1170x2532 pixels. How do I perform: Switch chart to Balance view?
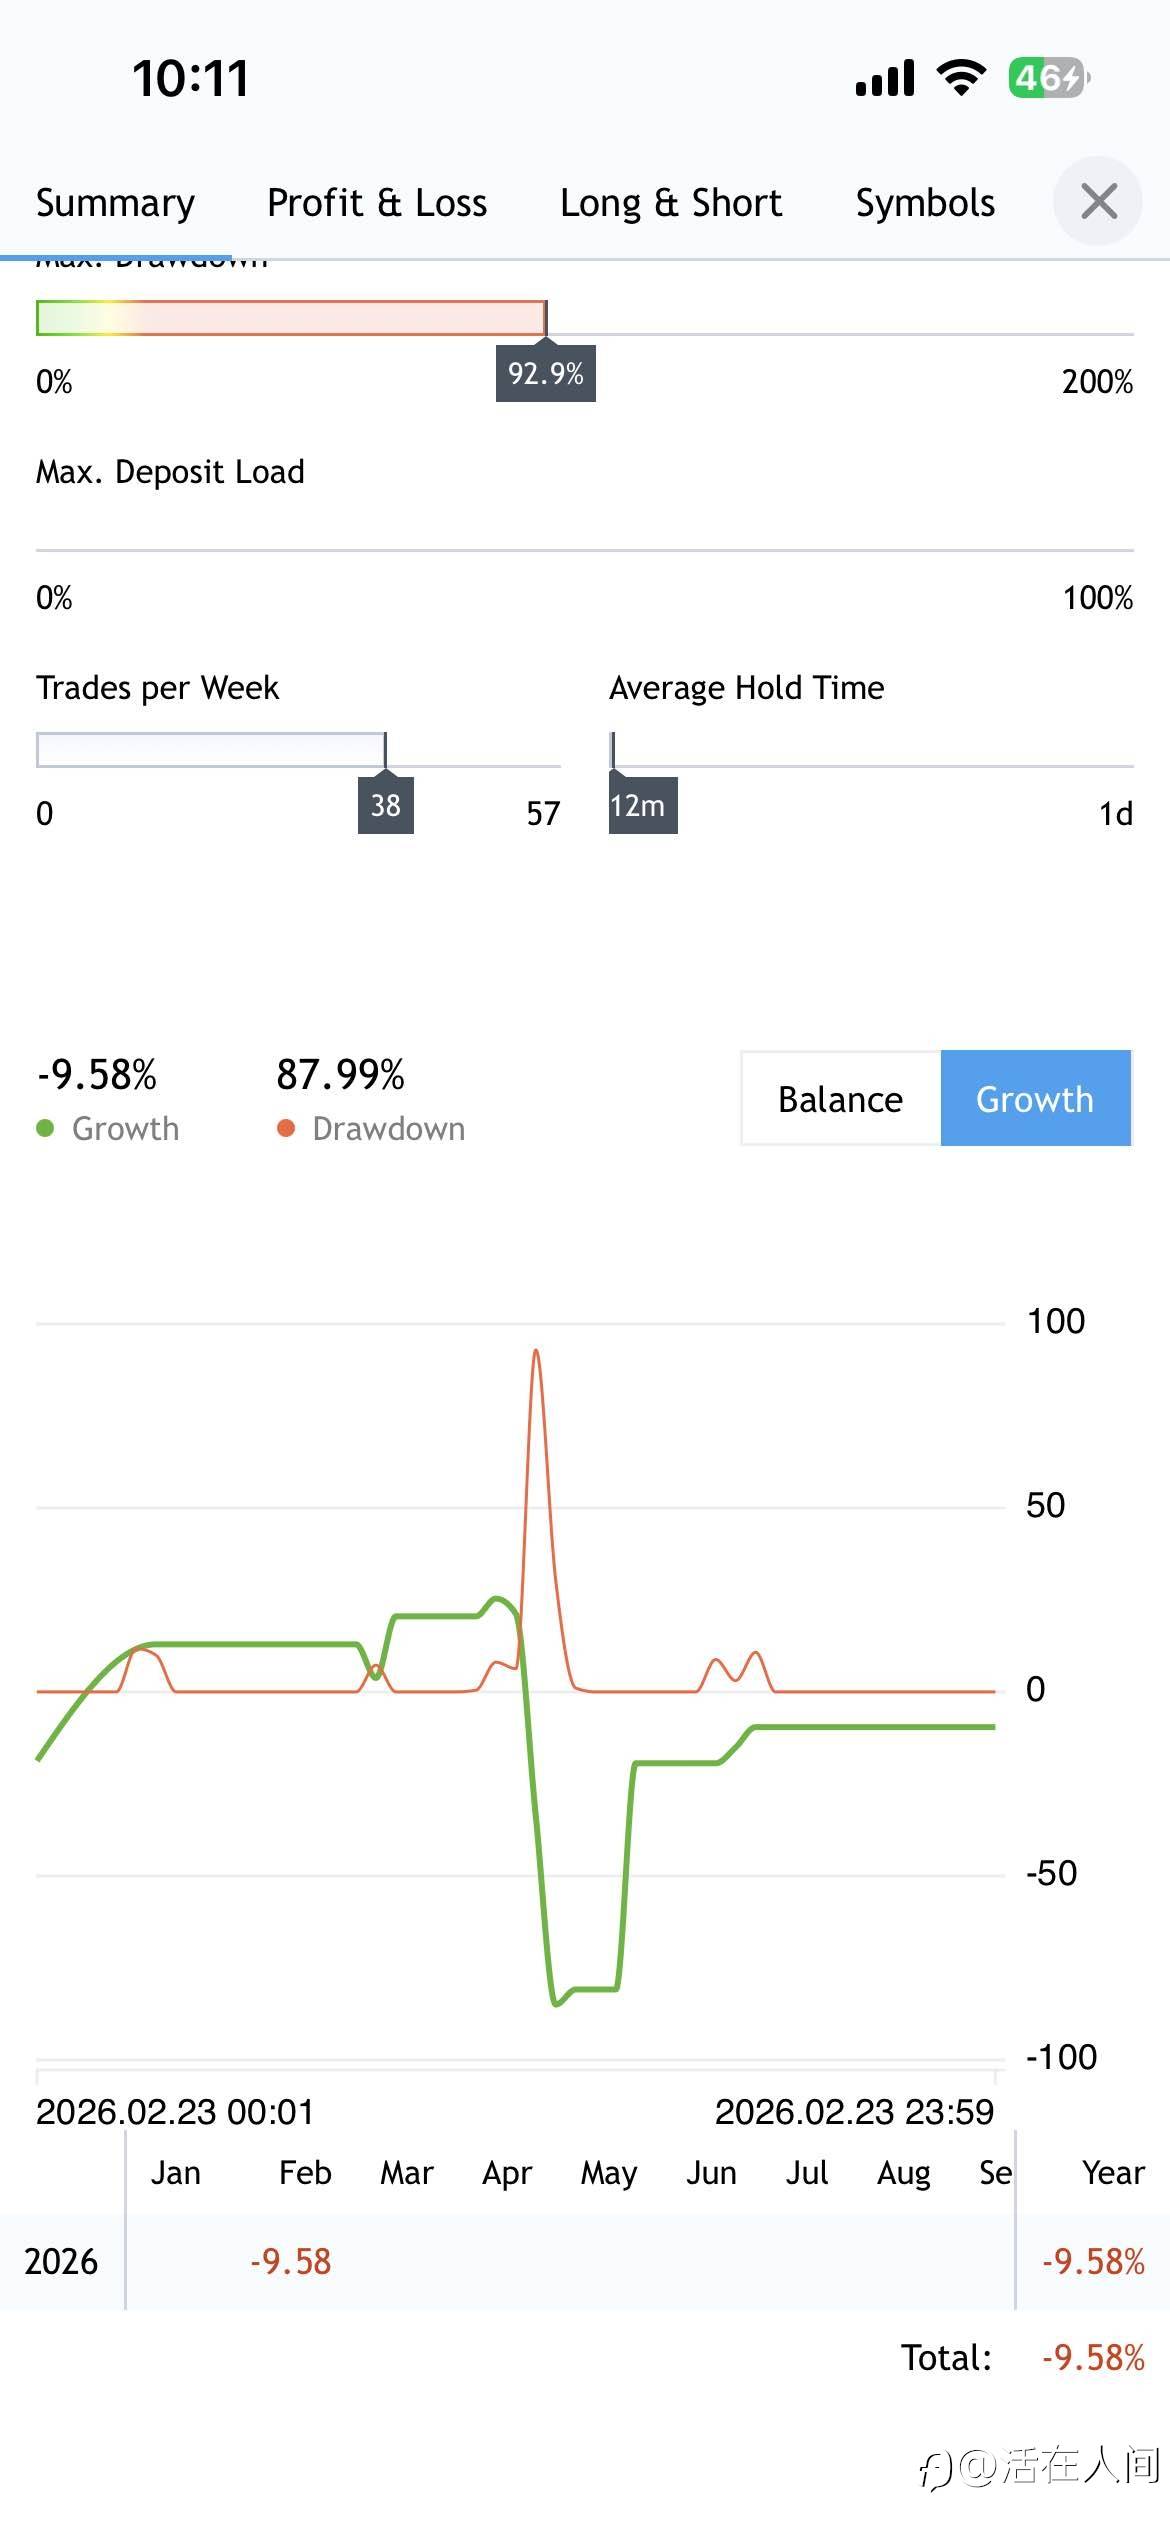(x=840, y=1099)
